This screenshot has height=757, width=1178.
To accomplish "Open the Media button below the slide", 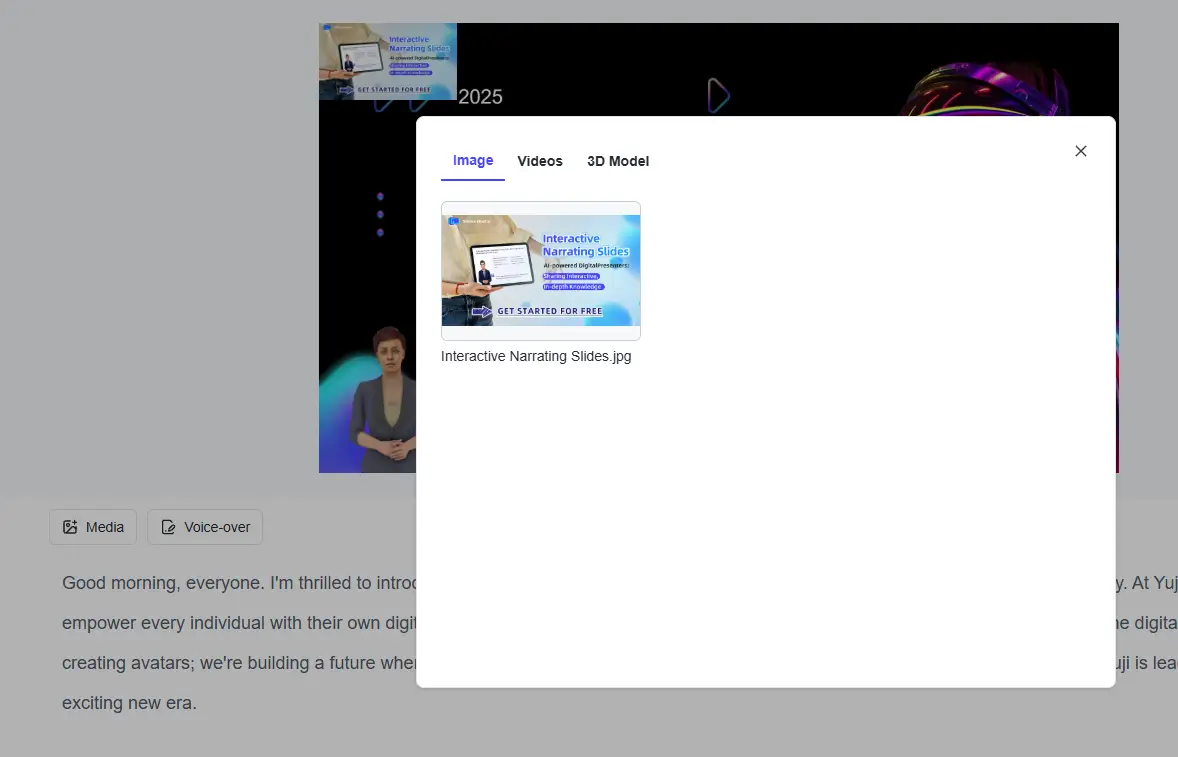I will pyautogui.click(x=93, y=527).
